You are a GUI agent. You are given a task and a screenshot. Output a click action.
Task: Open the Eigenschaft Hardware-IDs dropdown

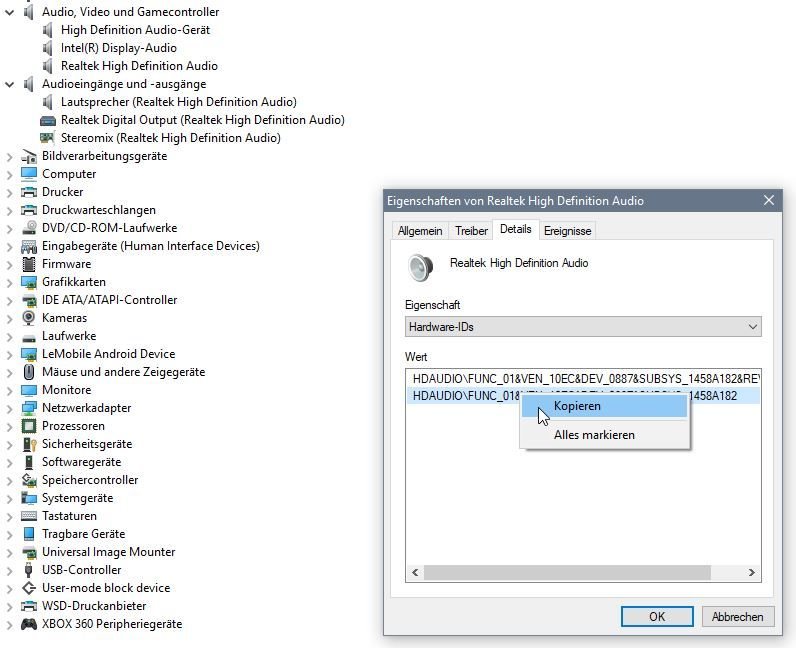tap(583, 327)
